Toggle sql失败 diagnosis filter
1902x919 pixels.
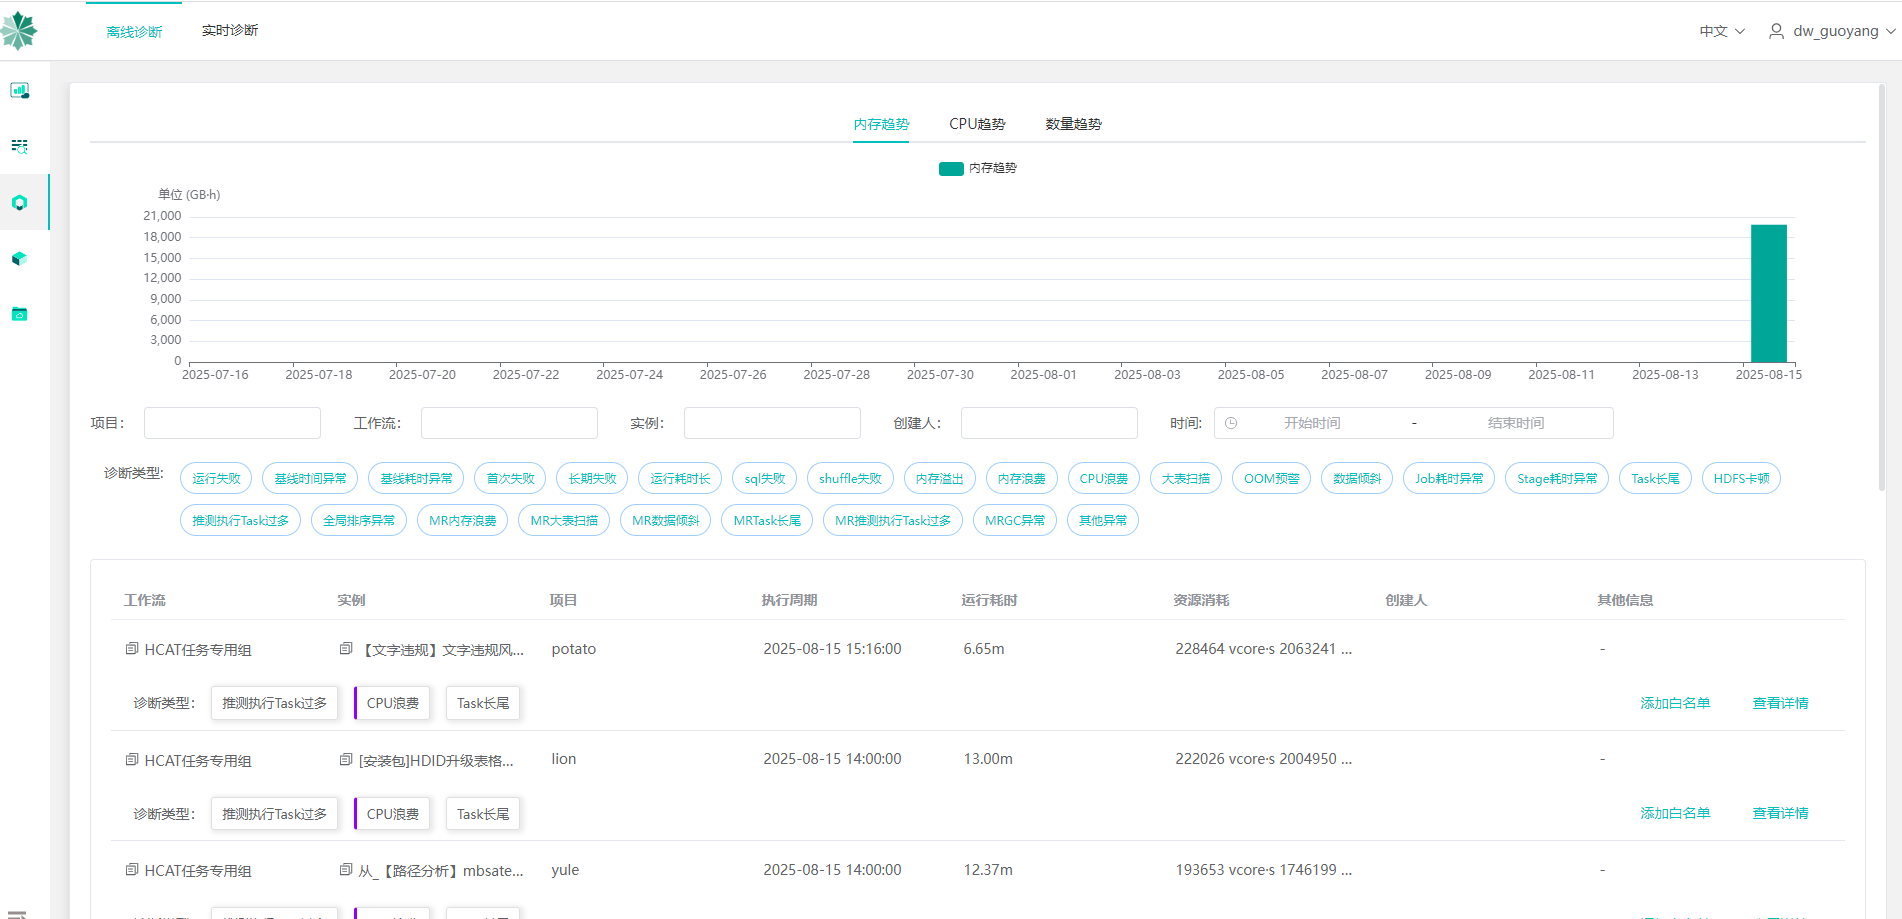(764, 478)
